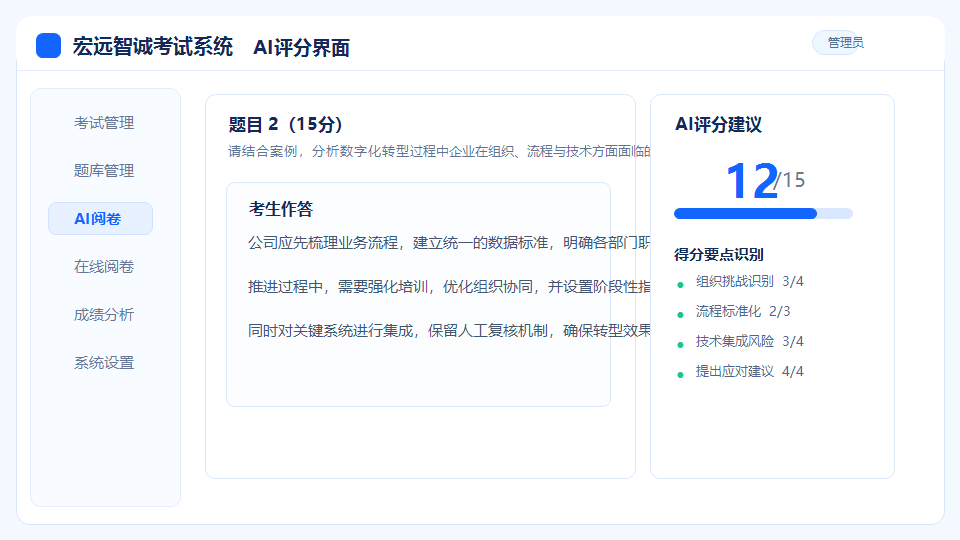Click the AI评分界面 heading

coord(301,48)
